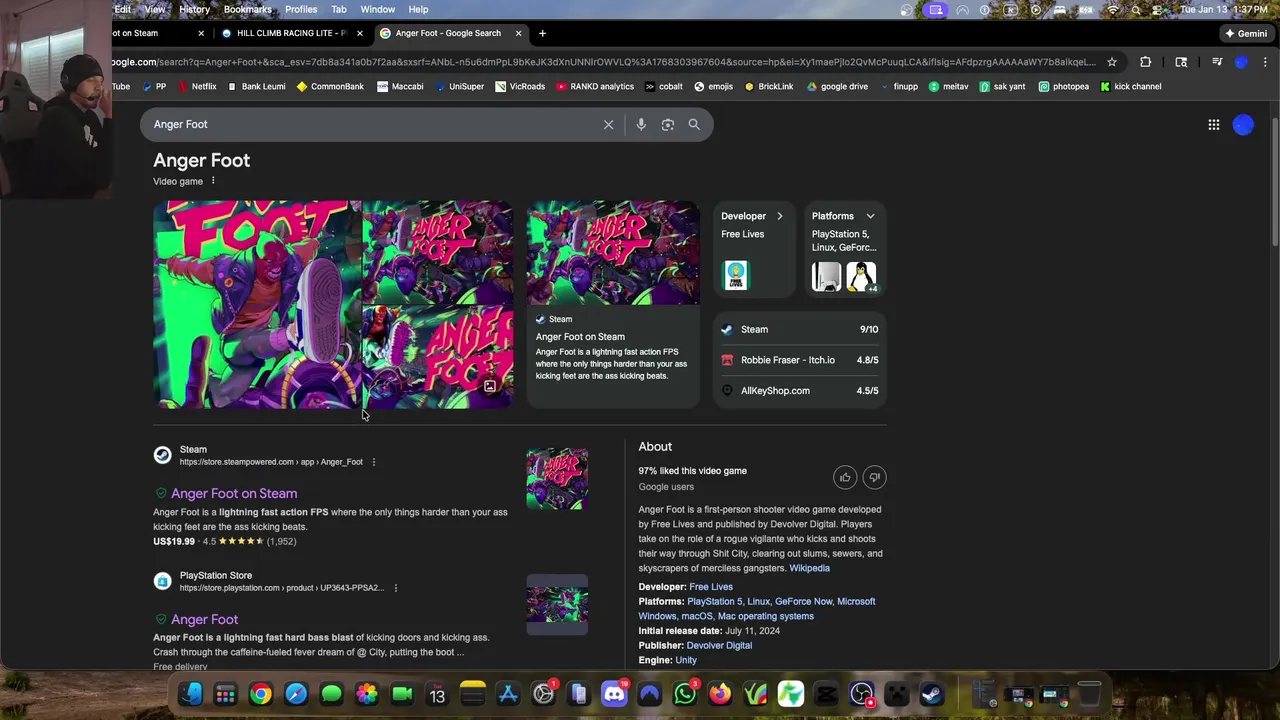
Task: Bookmark this page with the star icon
Action: pos(1112,62)
